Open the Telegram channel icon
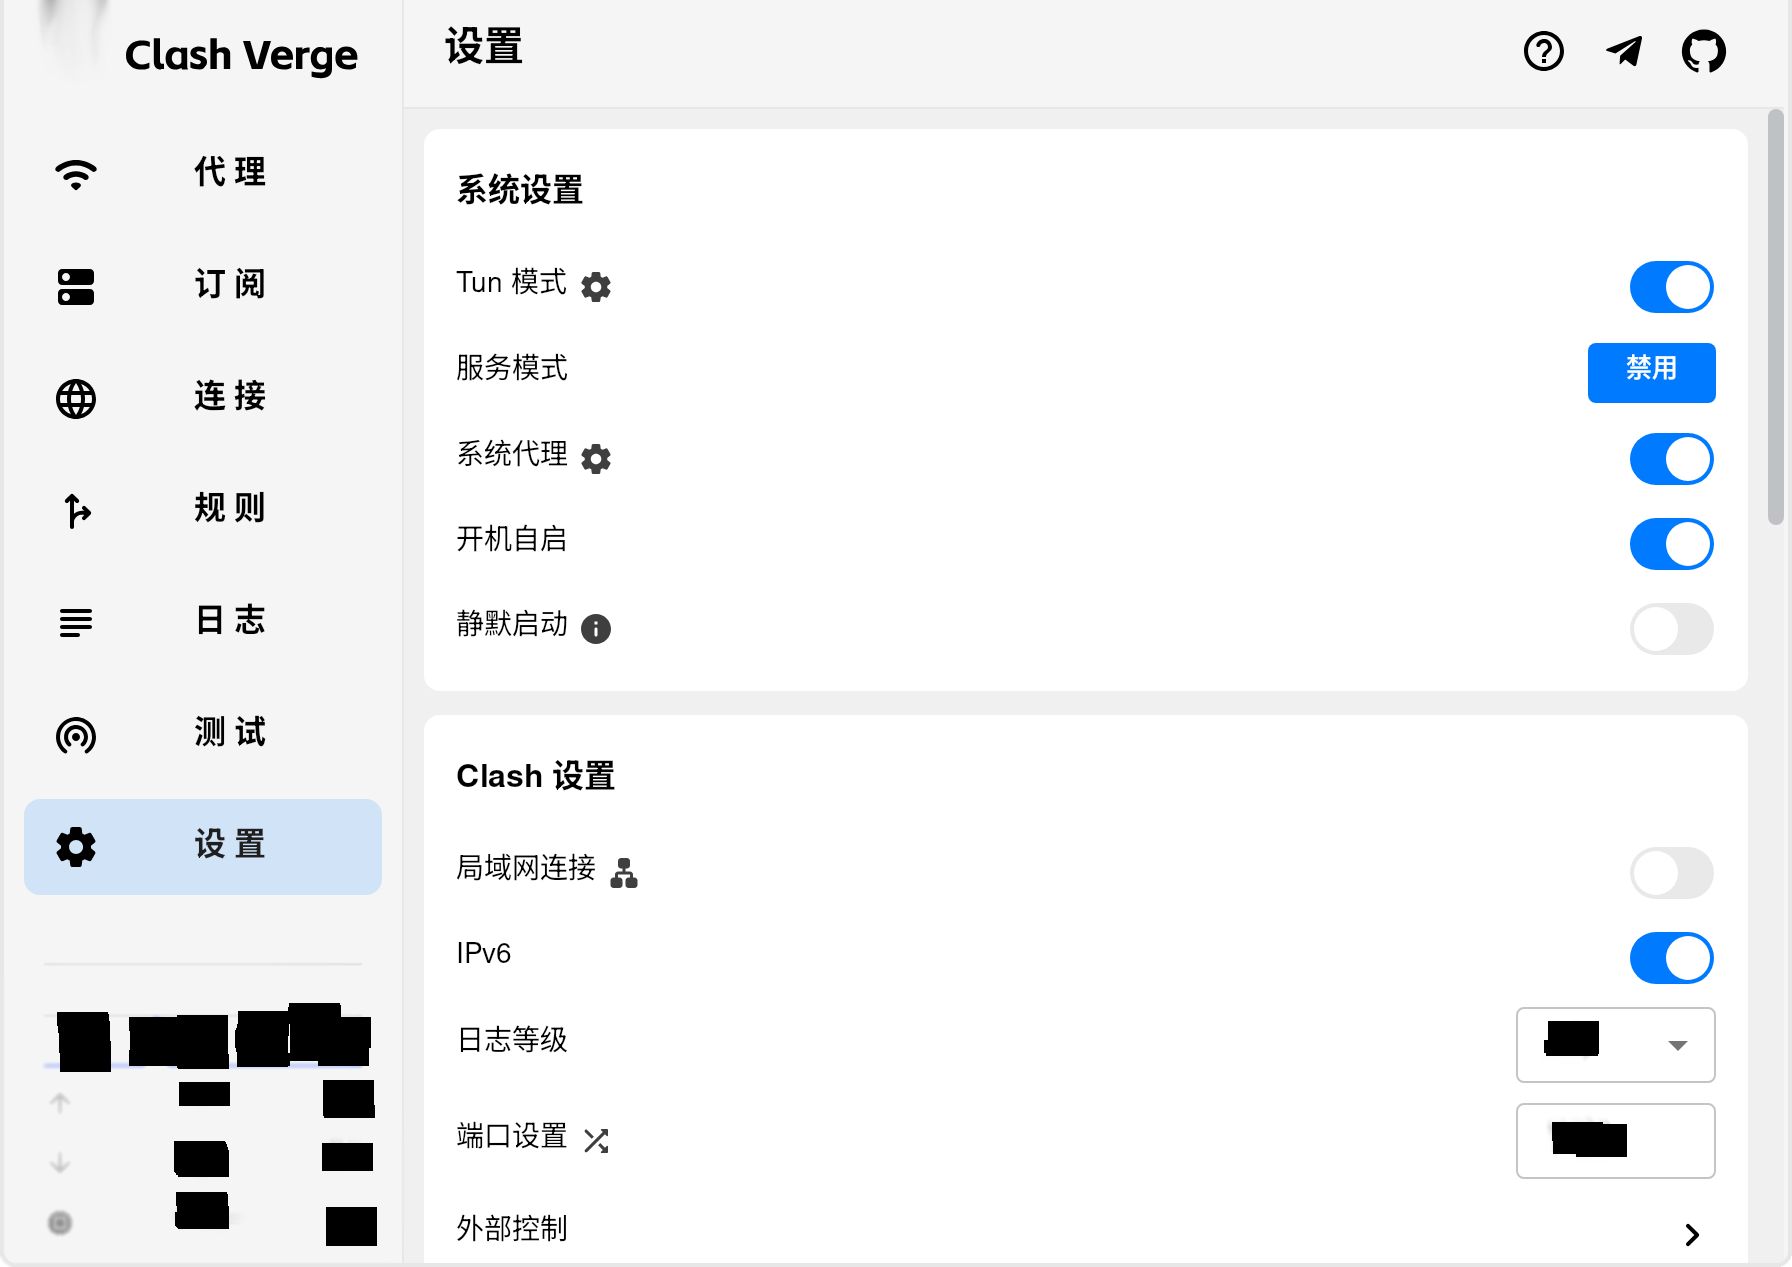 (x=1624, y=51)
